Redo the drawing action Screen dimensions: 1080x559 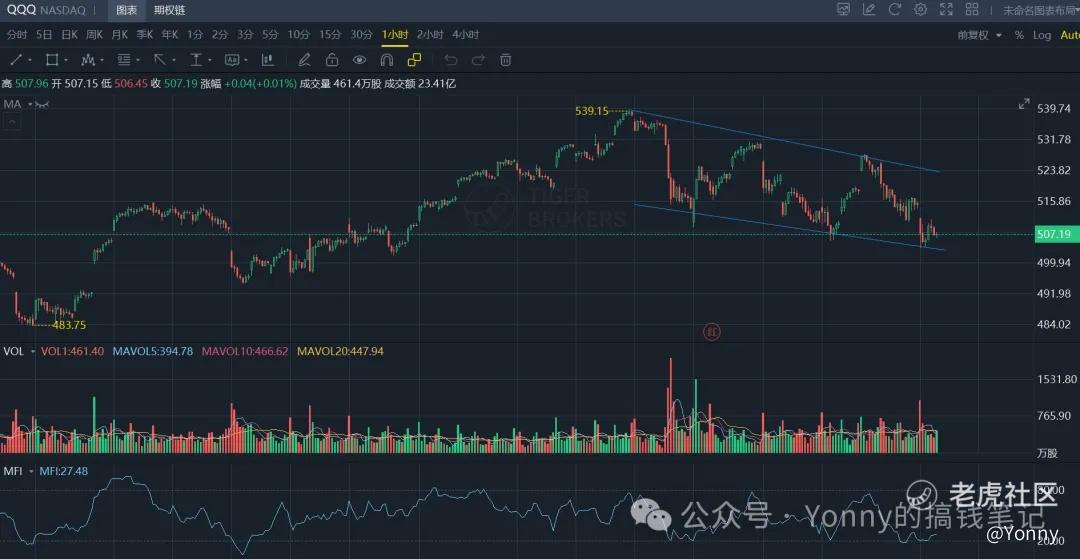point(478,60)
